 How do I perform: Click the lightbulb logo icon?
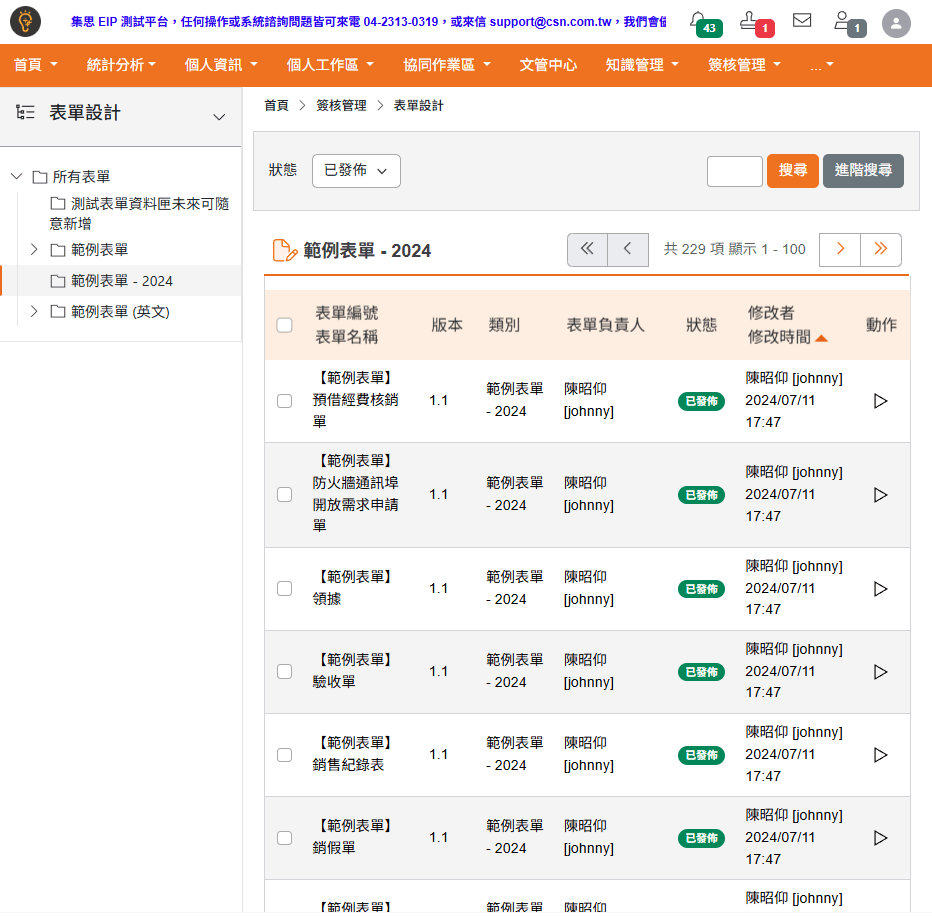pyautogui.click(x=26, y=21)
